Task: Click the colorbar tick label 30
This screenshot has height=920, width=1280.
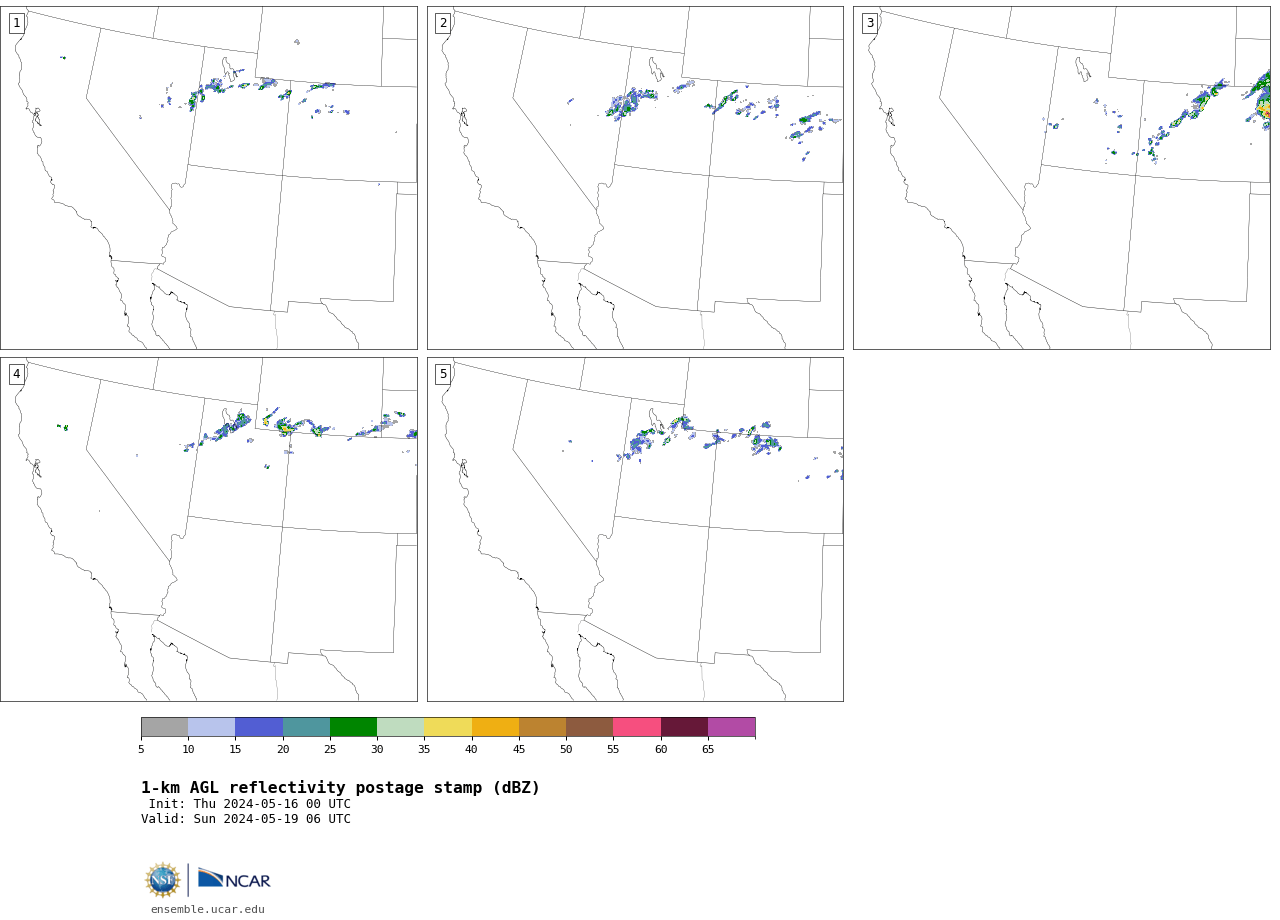Action: point(377,749)
